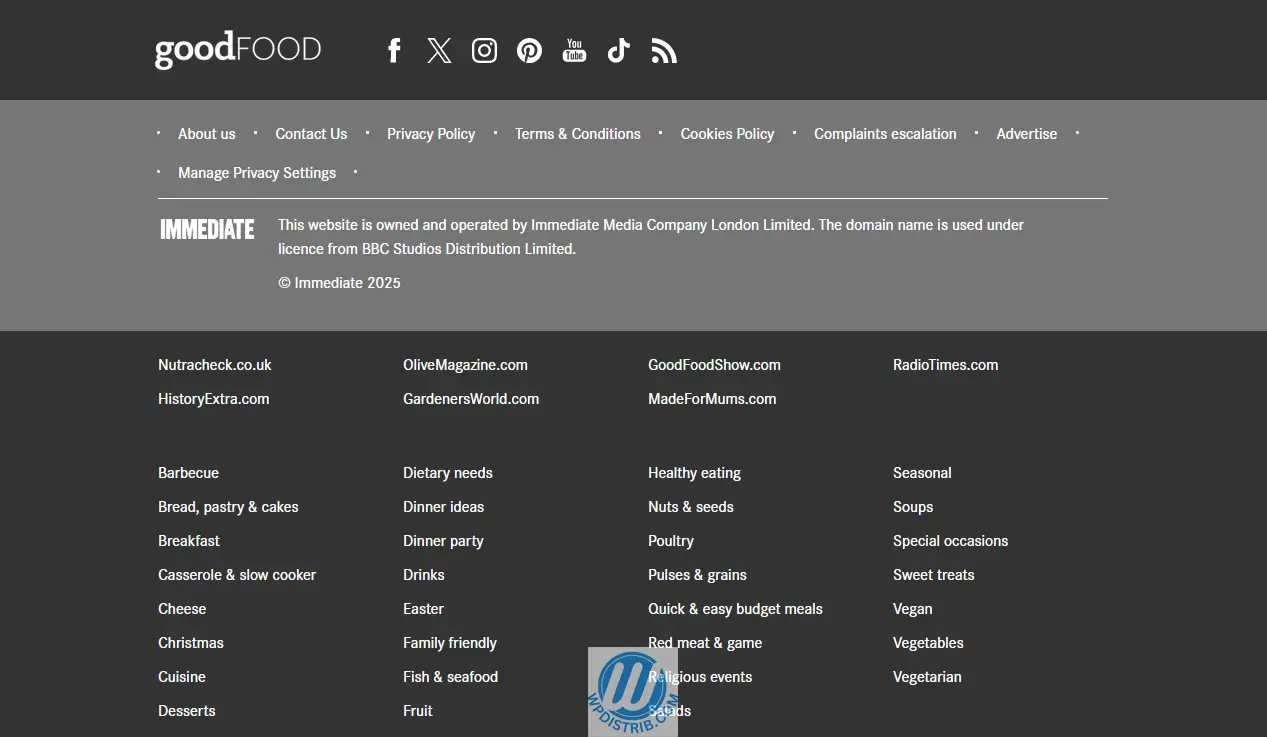Viewport: 1267px width, 737px height.
Task: Open Quick & easy budget meals
Action: (735, 609)
